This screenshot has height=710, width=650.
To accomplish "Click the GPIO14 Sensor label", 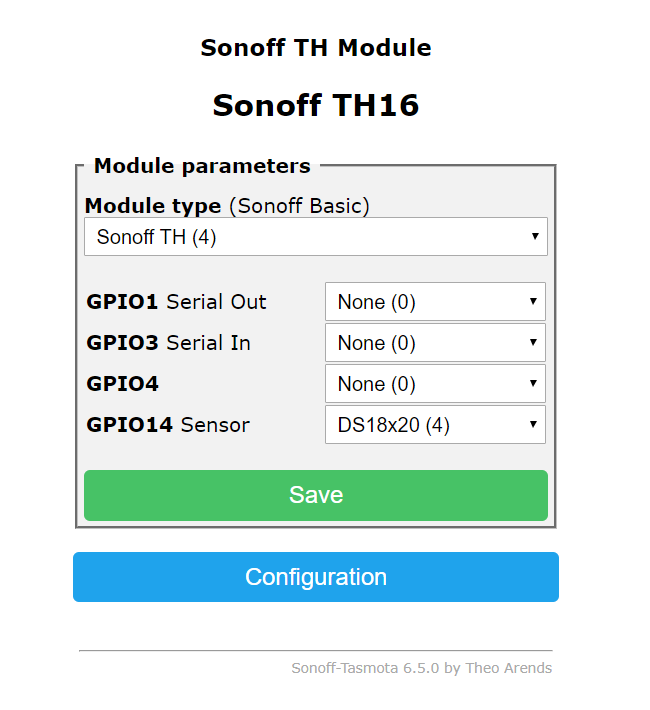I will click(168, 425).
